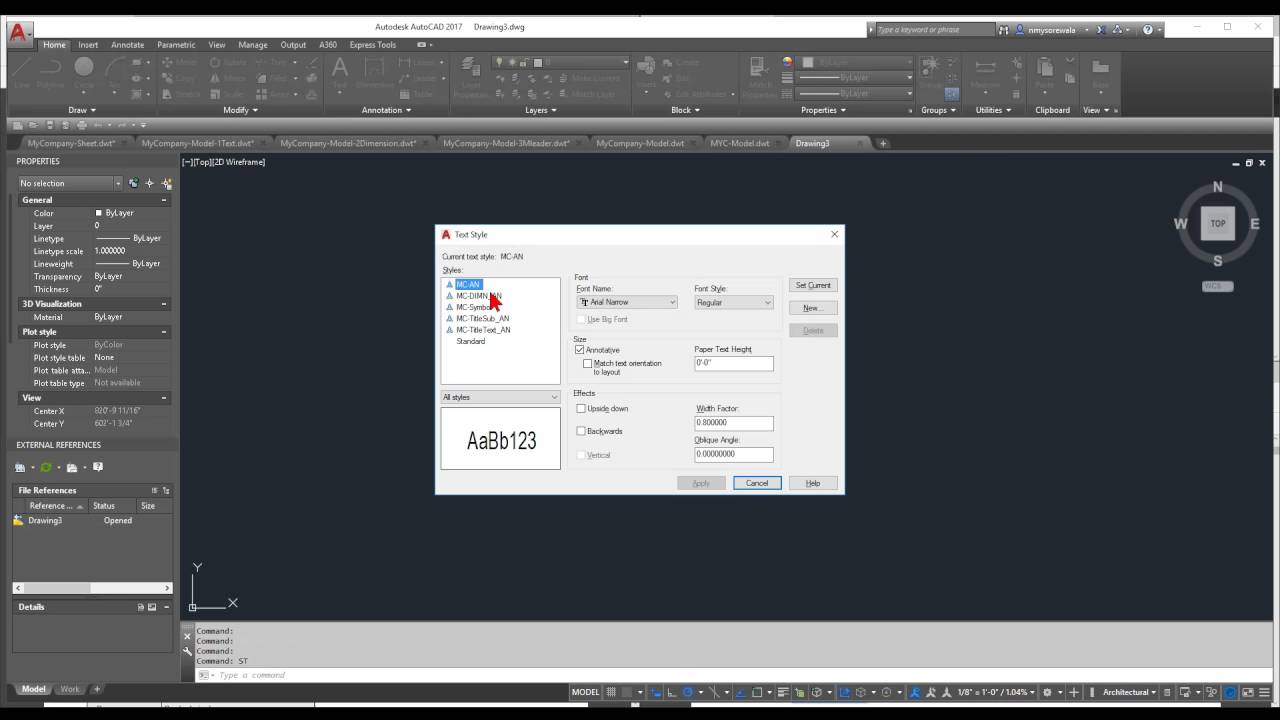
Task: Collapse the General section in Properties
Action: (164, 200)
